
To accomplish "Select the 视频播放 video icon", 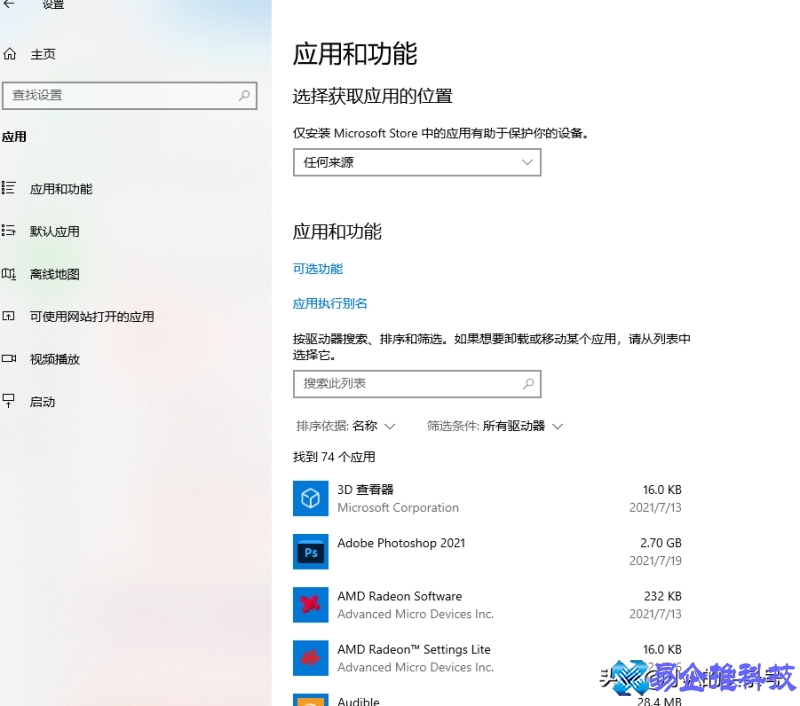I will [x=9, y=359].
